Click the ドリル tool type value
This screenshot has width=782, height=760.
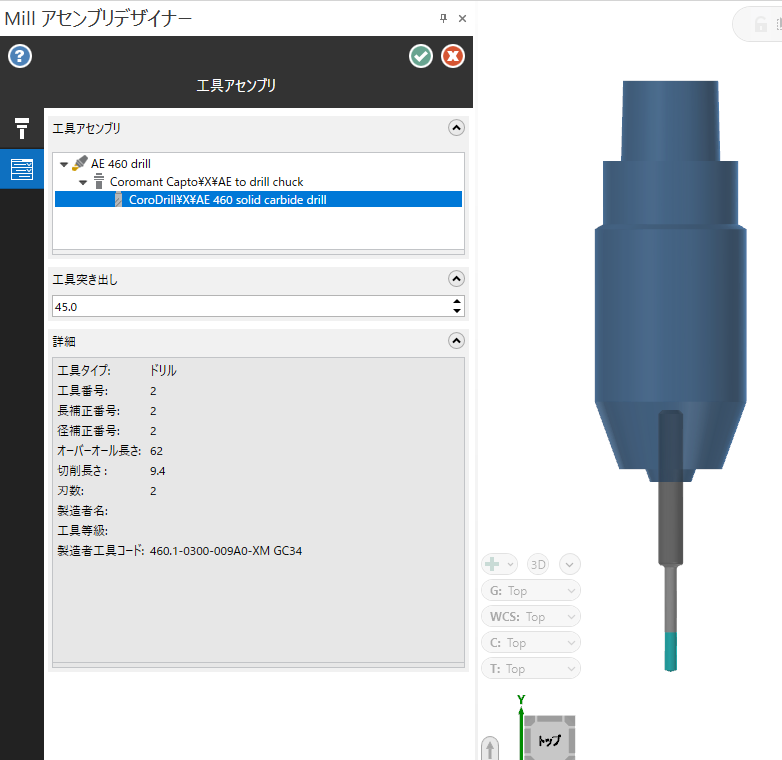click(x=163, y=371)
